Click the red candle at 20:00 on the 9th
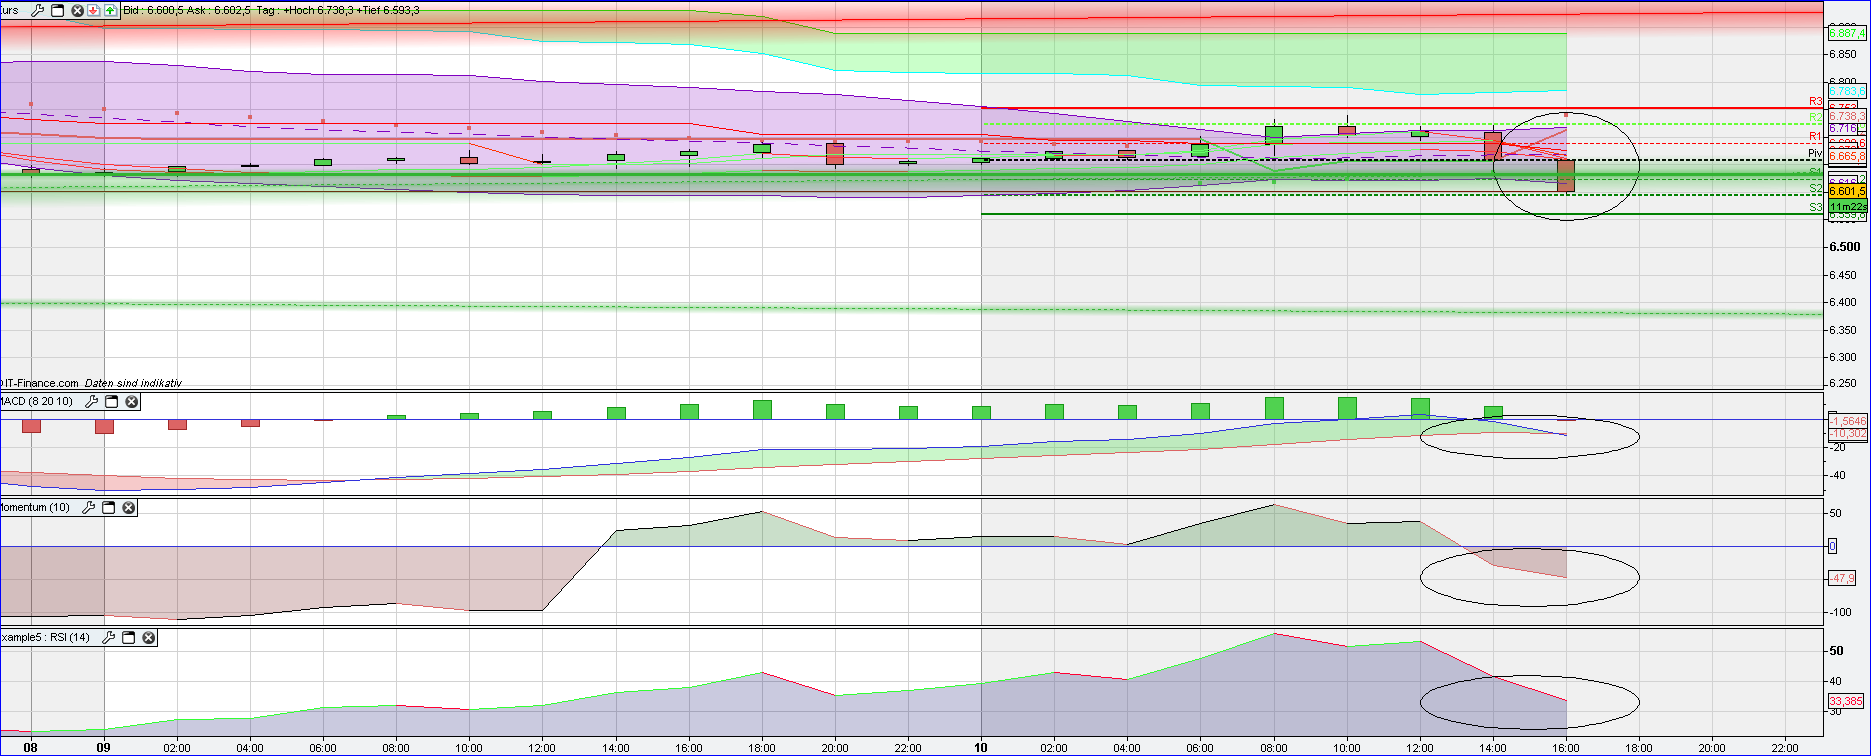1871x756 pixels. pyautogui.click(x=835, y=153)
